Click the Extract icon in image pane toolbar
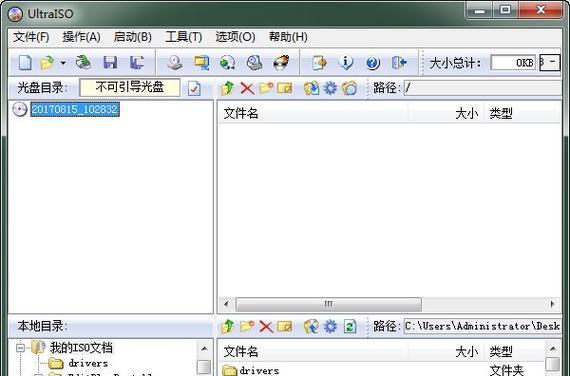The image size is (570, 376). click(312, 88)
